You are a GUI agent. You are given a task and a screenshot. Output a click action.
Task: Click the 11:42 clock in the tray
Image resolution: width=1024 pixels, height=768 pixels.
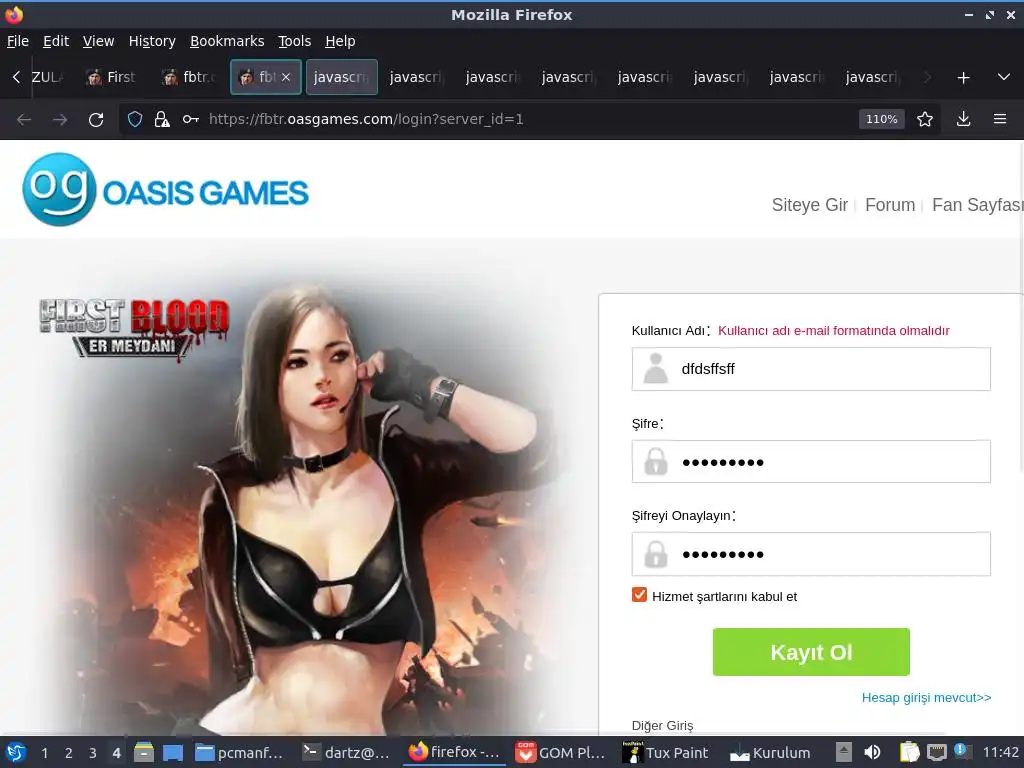click(x=1000, y=752)
